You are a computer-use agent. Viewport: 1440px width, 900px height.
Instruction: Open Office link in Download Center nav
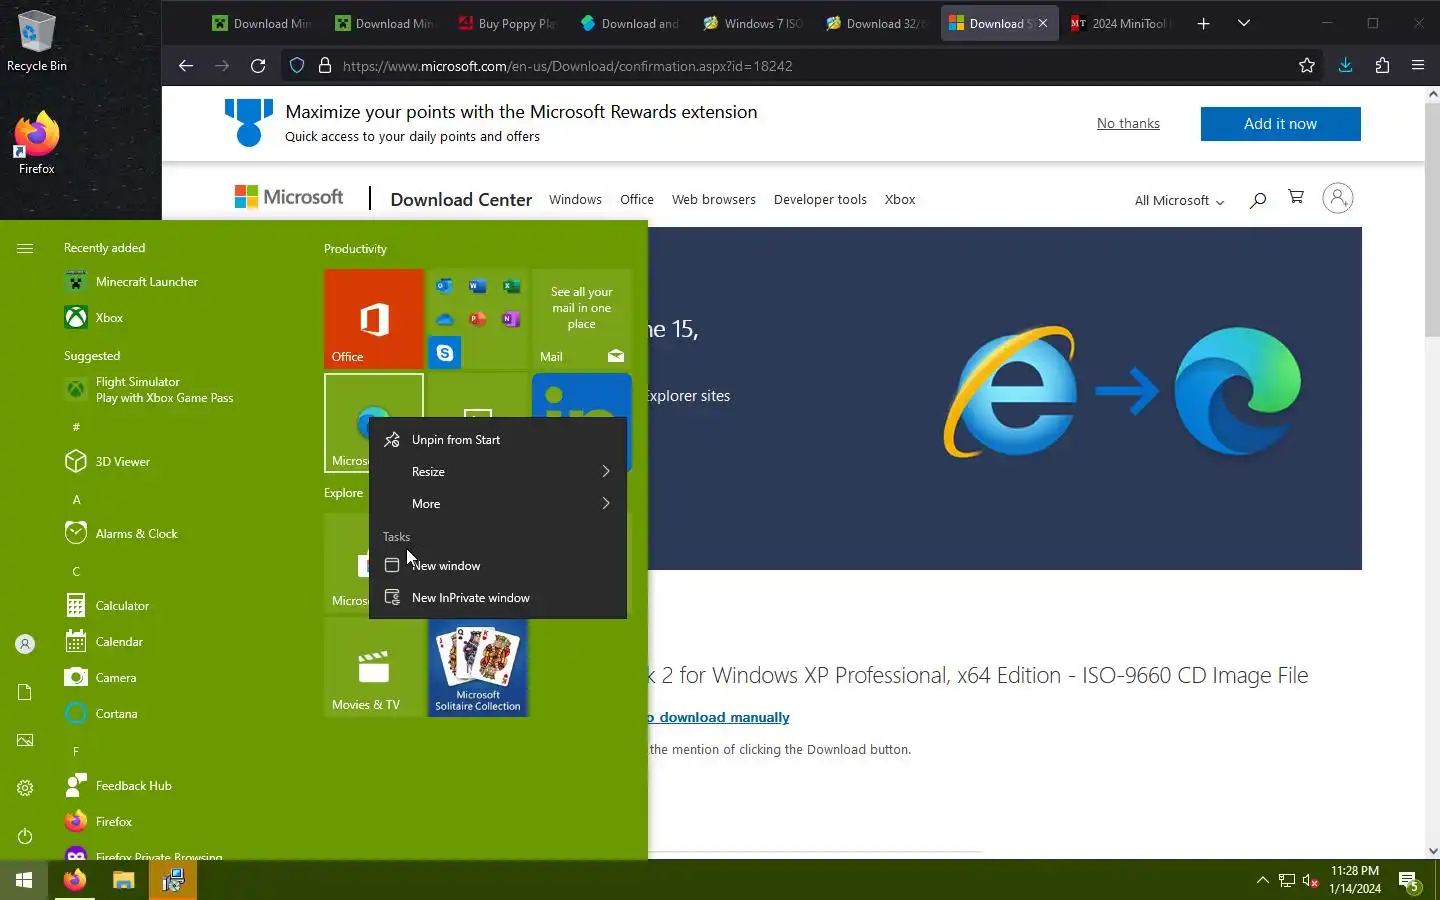click(637, 200)
